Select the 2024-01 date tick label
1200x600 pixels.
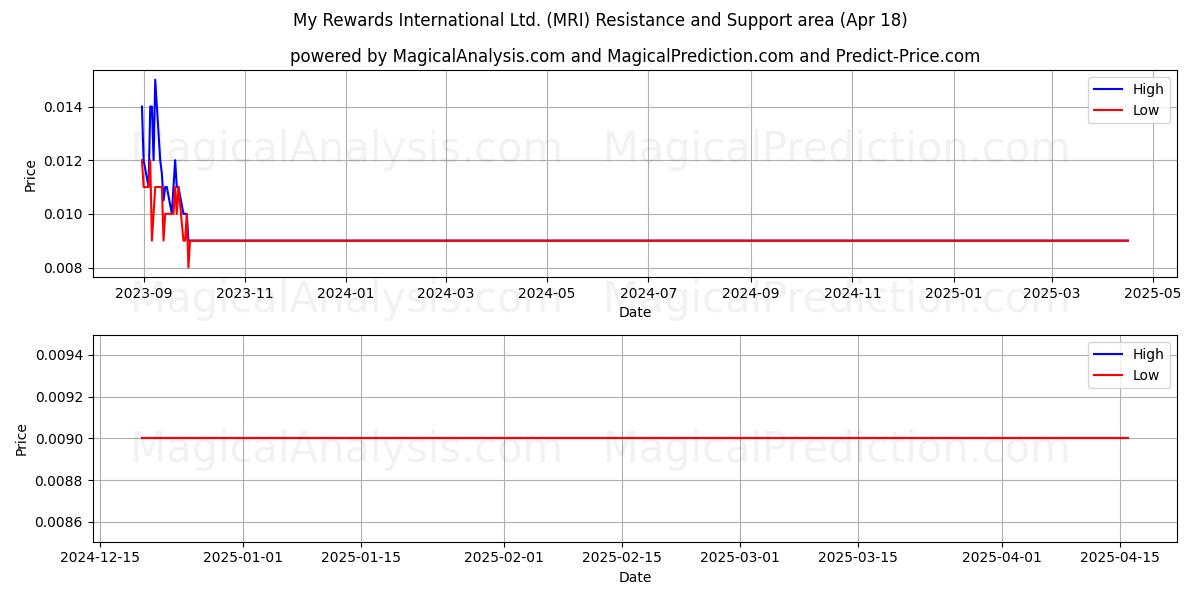(x=346, y=294)
